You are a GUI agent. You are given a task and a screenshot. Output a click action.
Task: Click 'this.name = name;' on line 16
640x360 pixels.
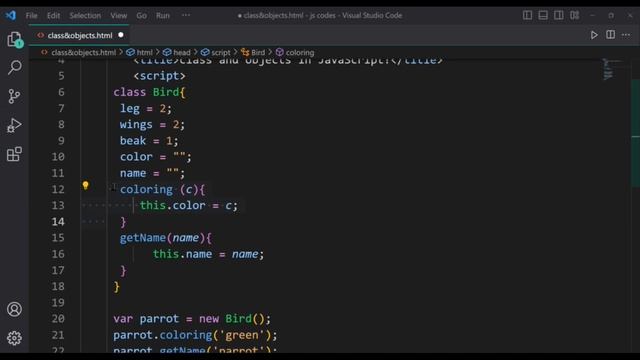tap(209, 254)
